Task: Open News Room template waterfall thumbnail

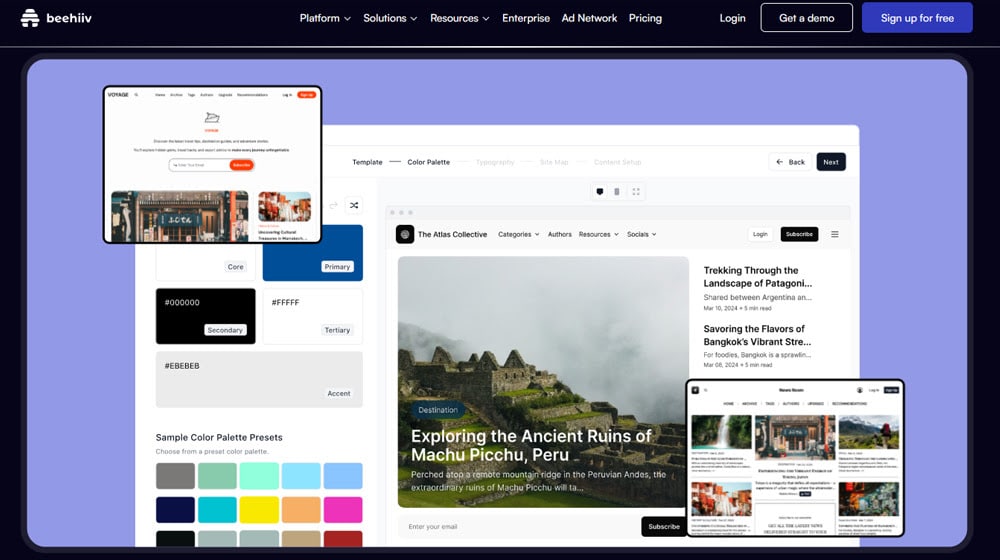Action: point(721,432)
